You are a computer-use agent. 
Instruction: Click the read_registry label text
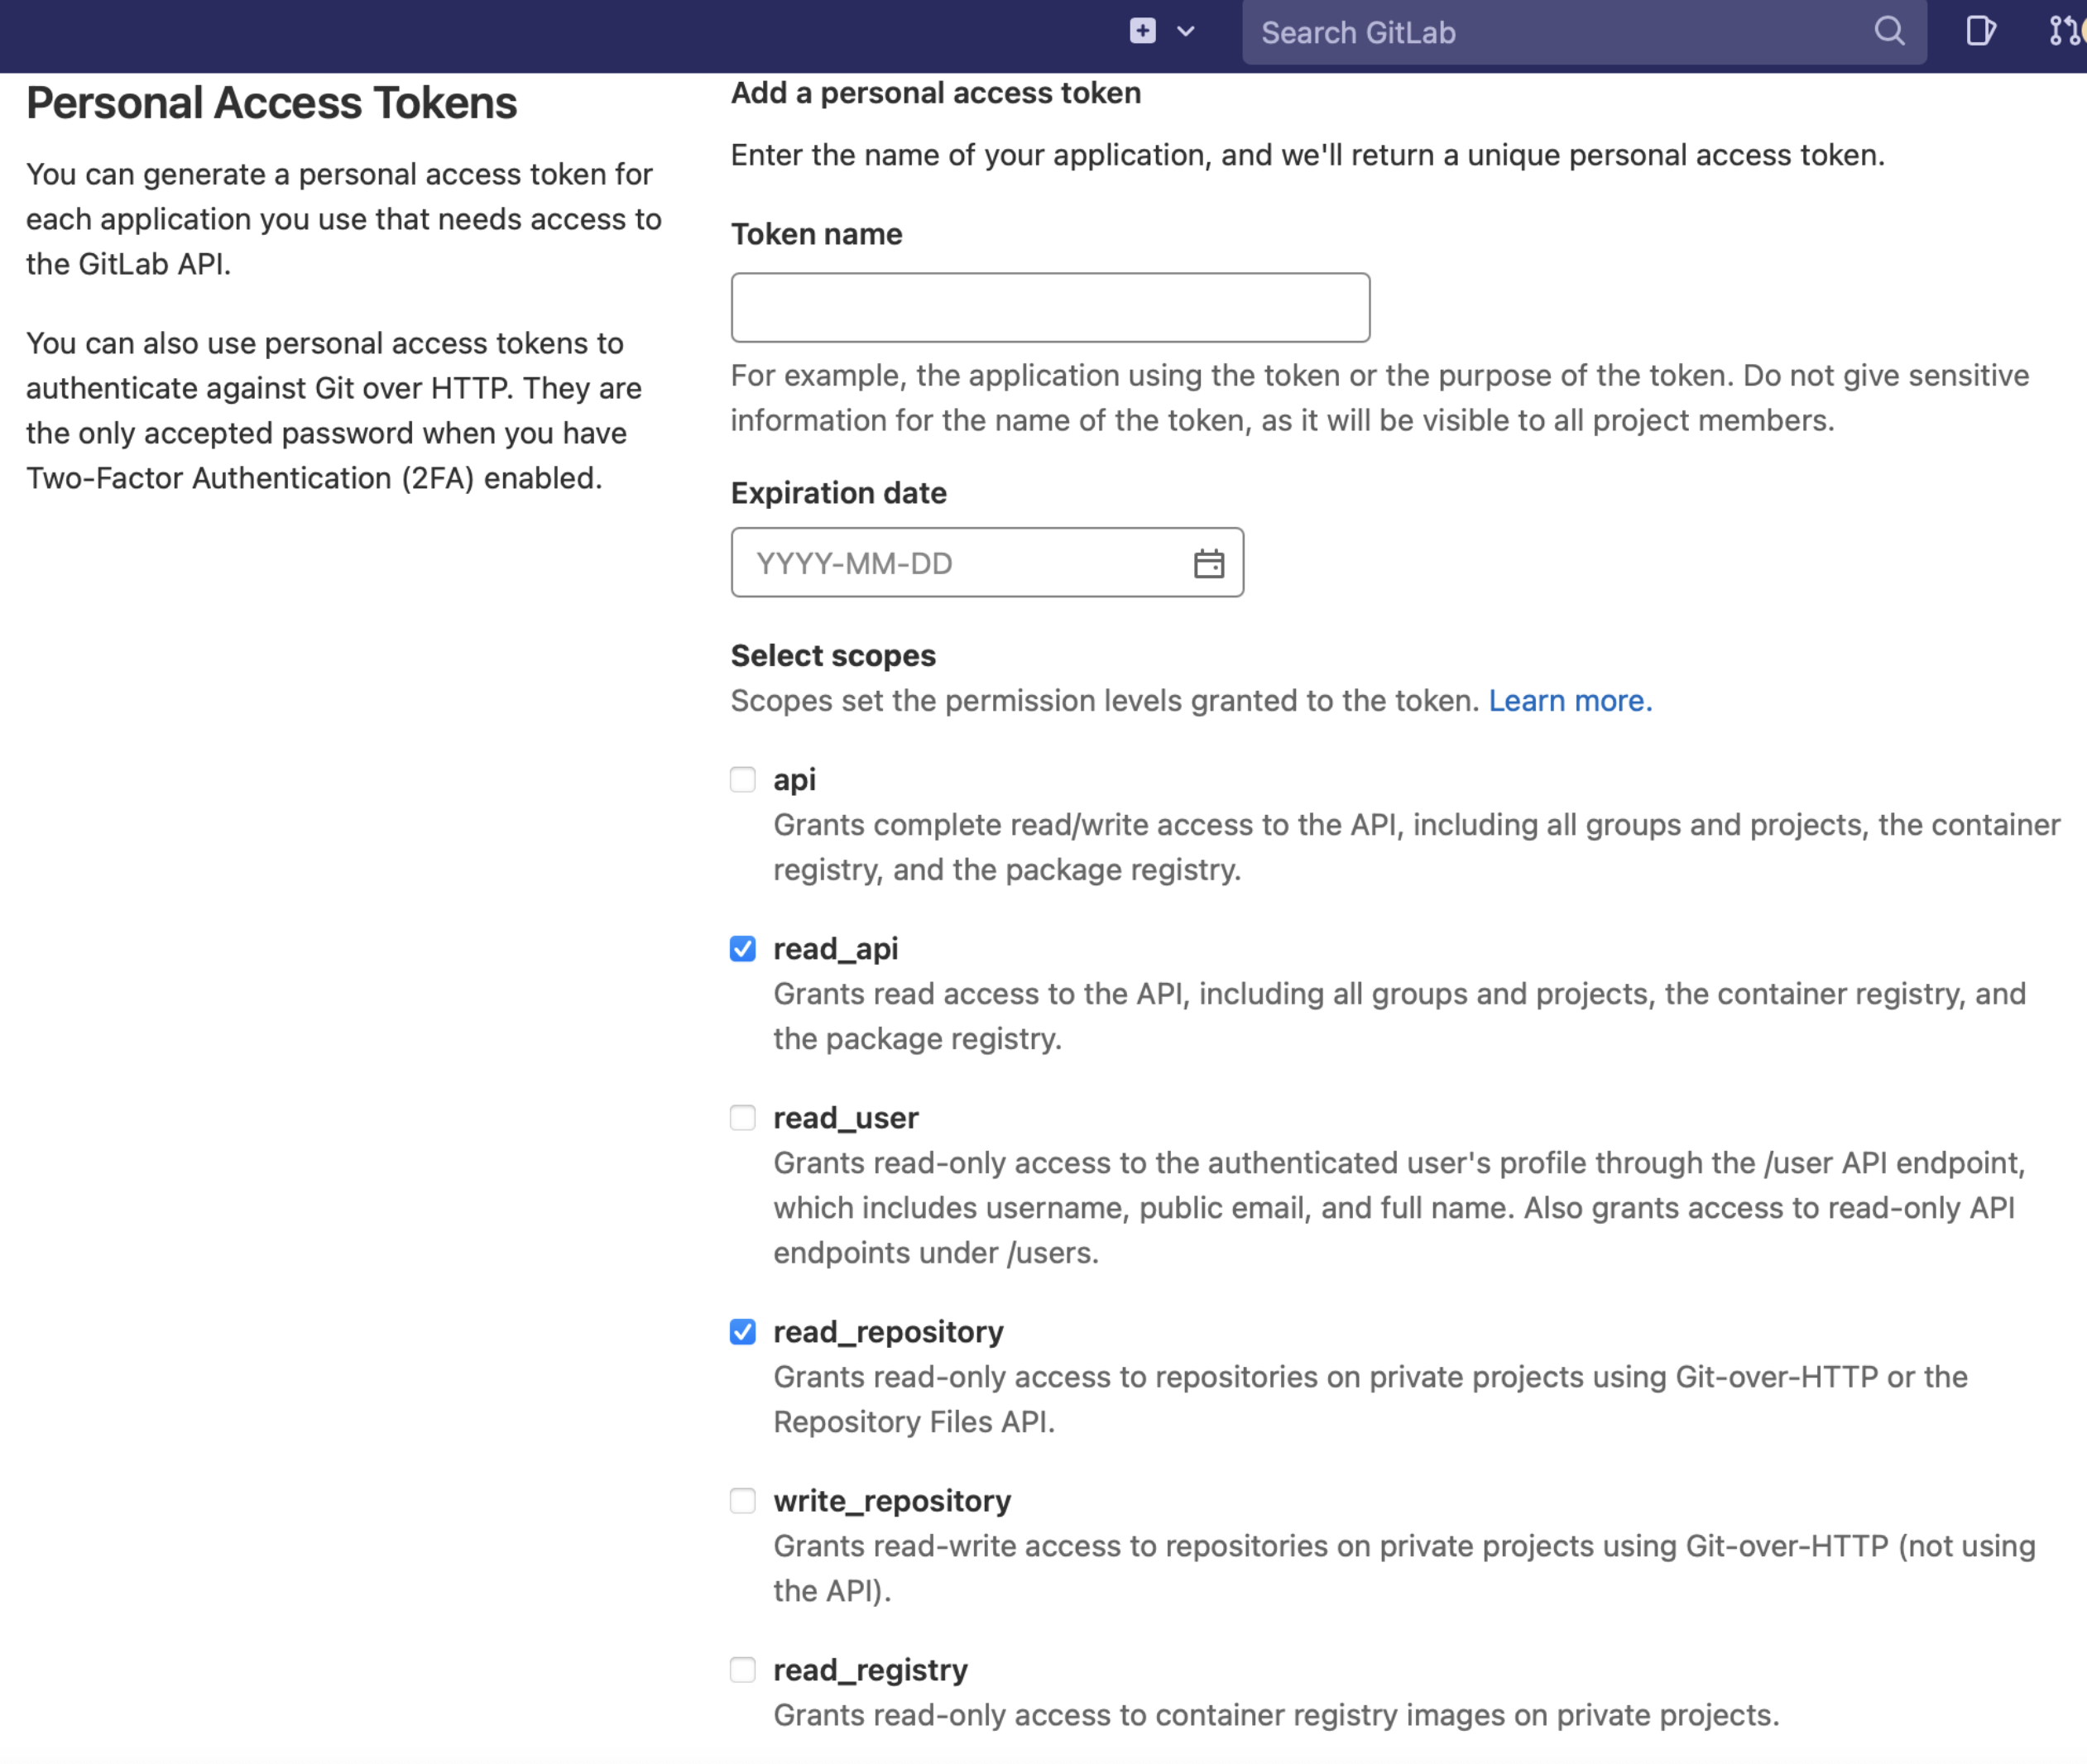point(870,1669)
